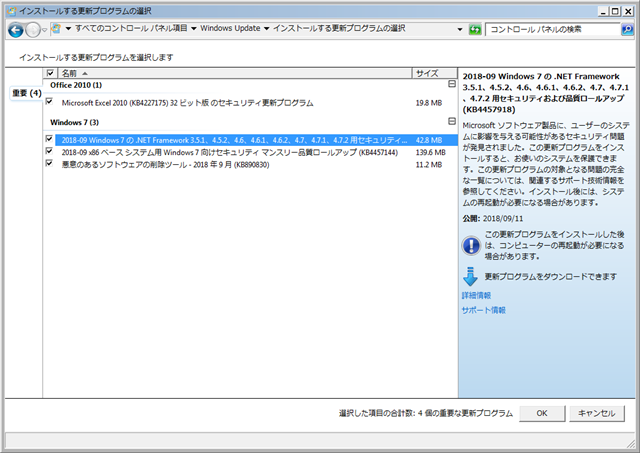Select the 重要 (4) category tab

click(27, 93)
